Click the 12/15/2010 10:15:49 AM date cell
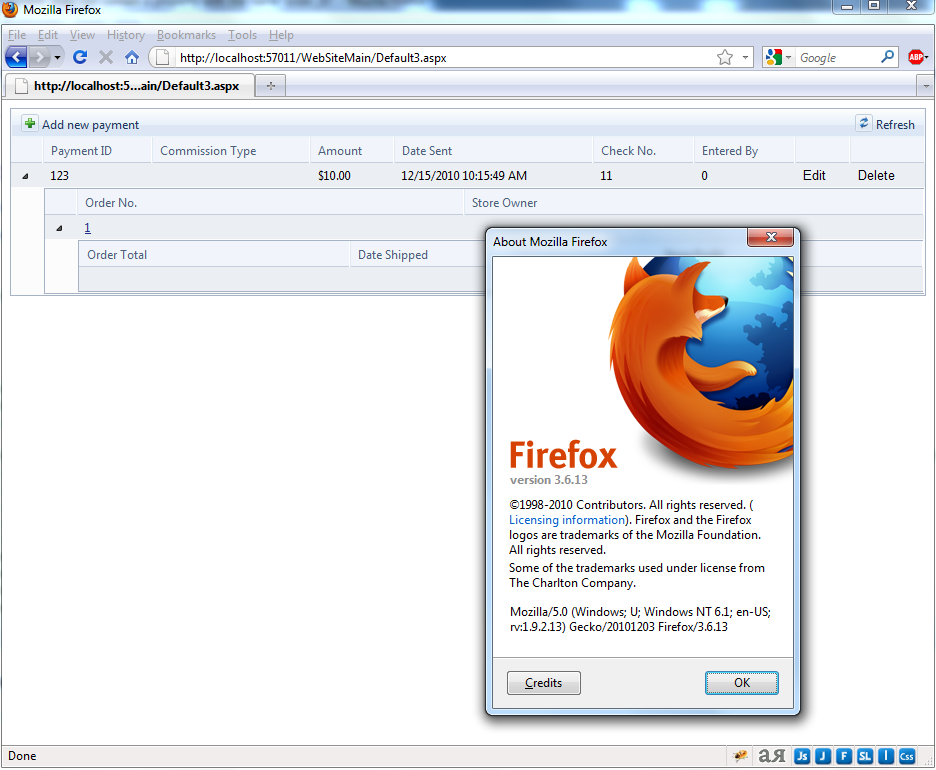This screenshot has width=936, height=770. coord(464,176)
